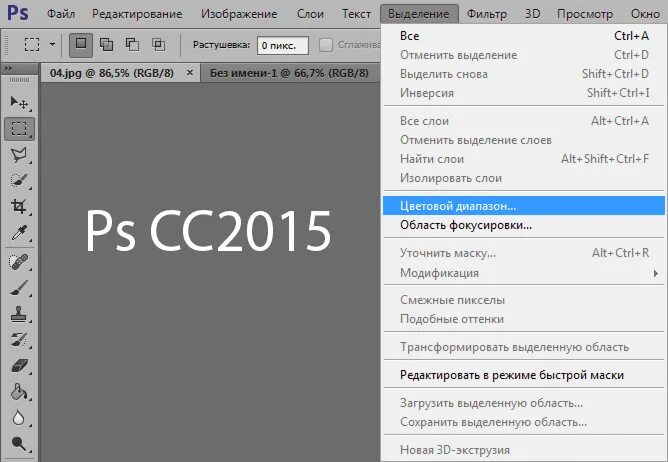Click Сохранить выделенную область item

tap(524, 422)
